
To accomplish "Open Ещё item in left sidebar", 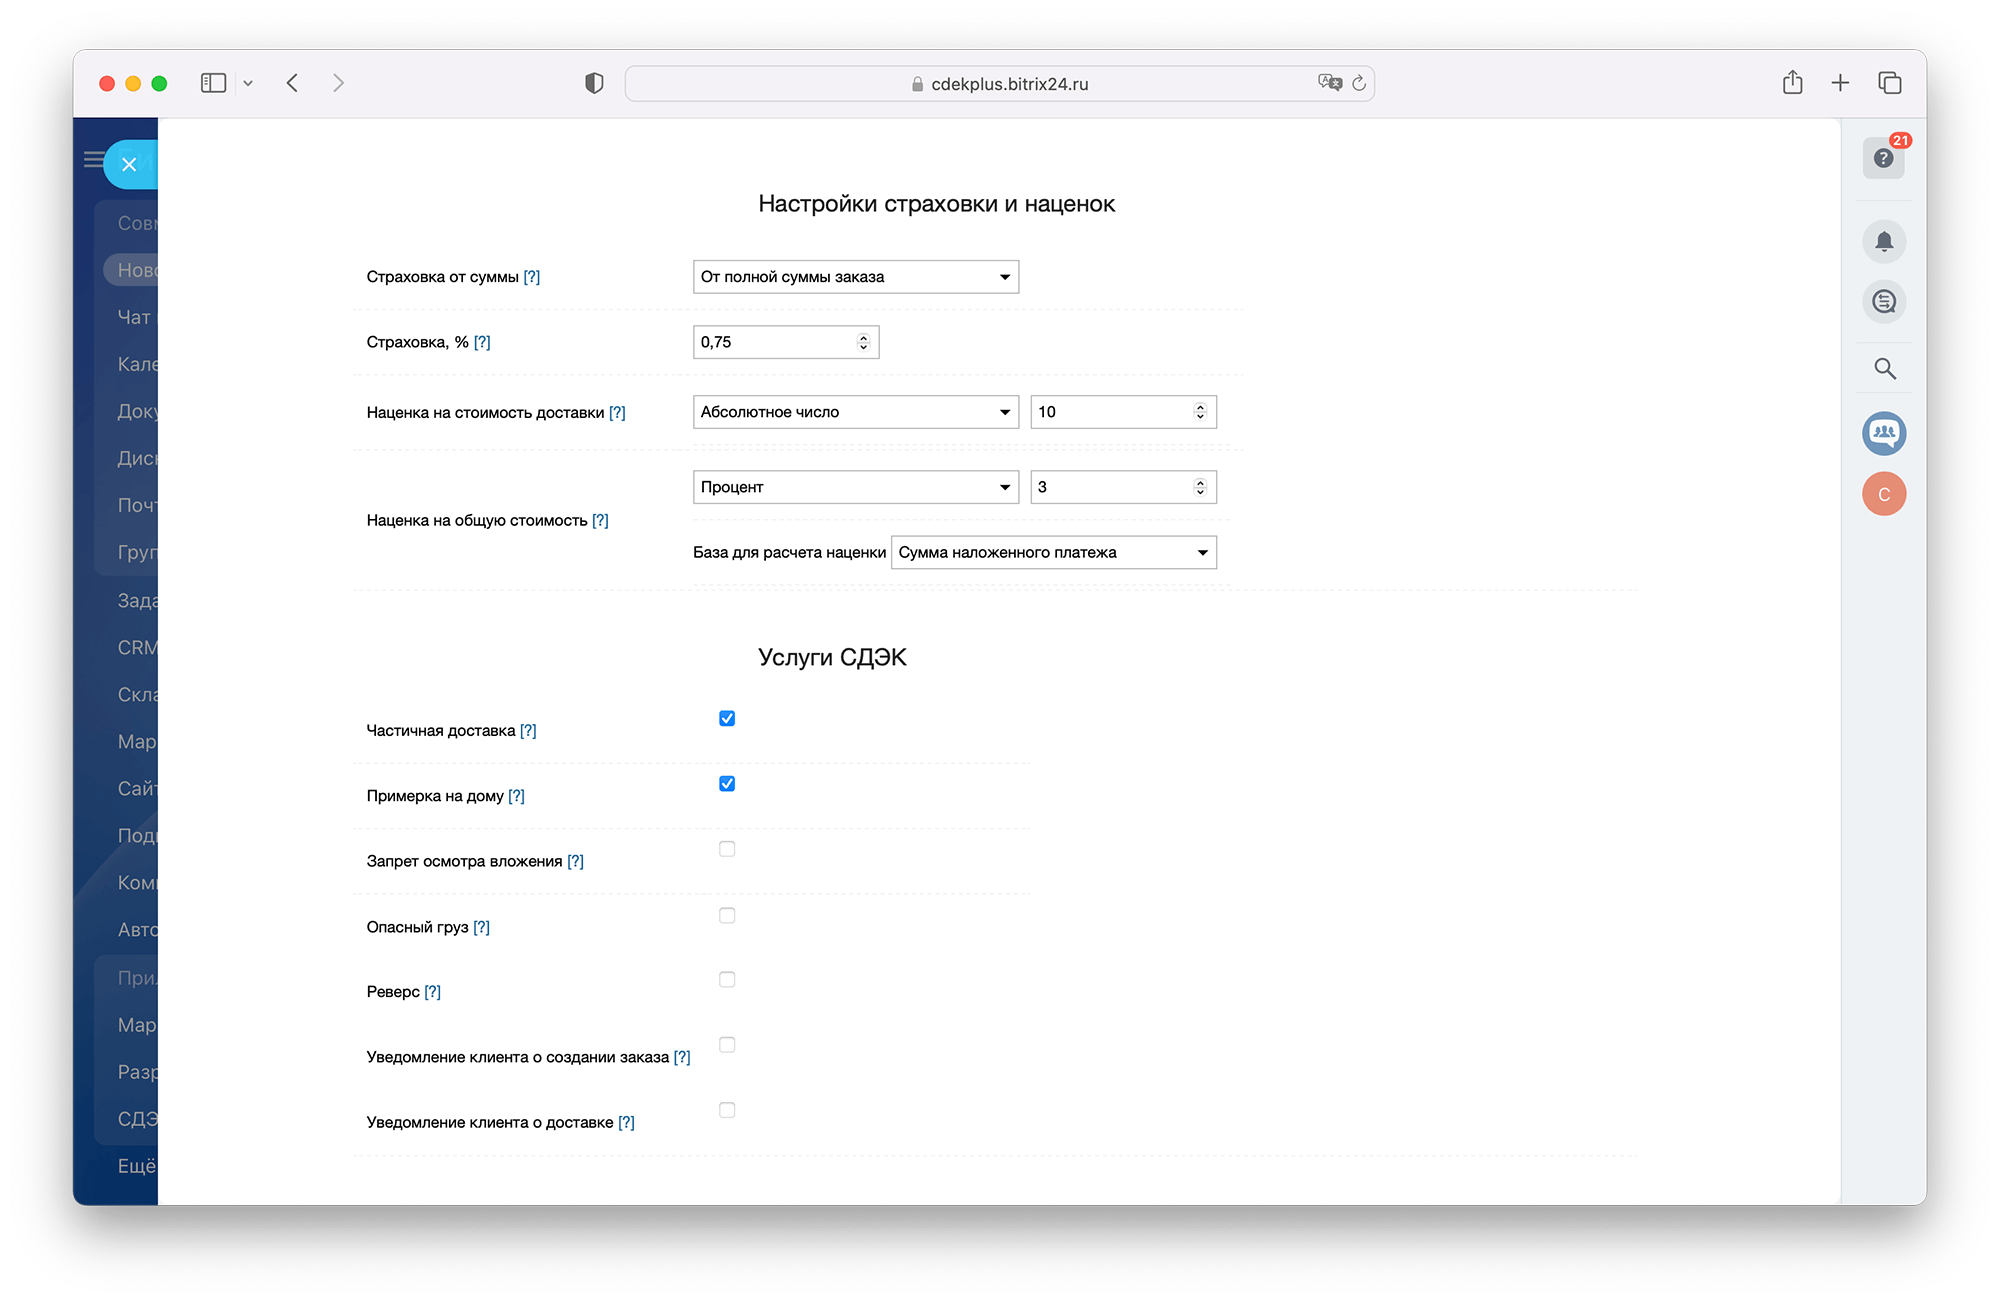I will point(137,1166).
